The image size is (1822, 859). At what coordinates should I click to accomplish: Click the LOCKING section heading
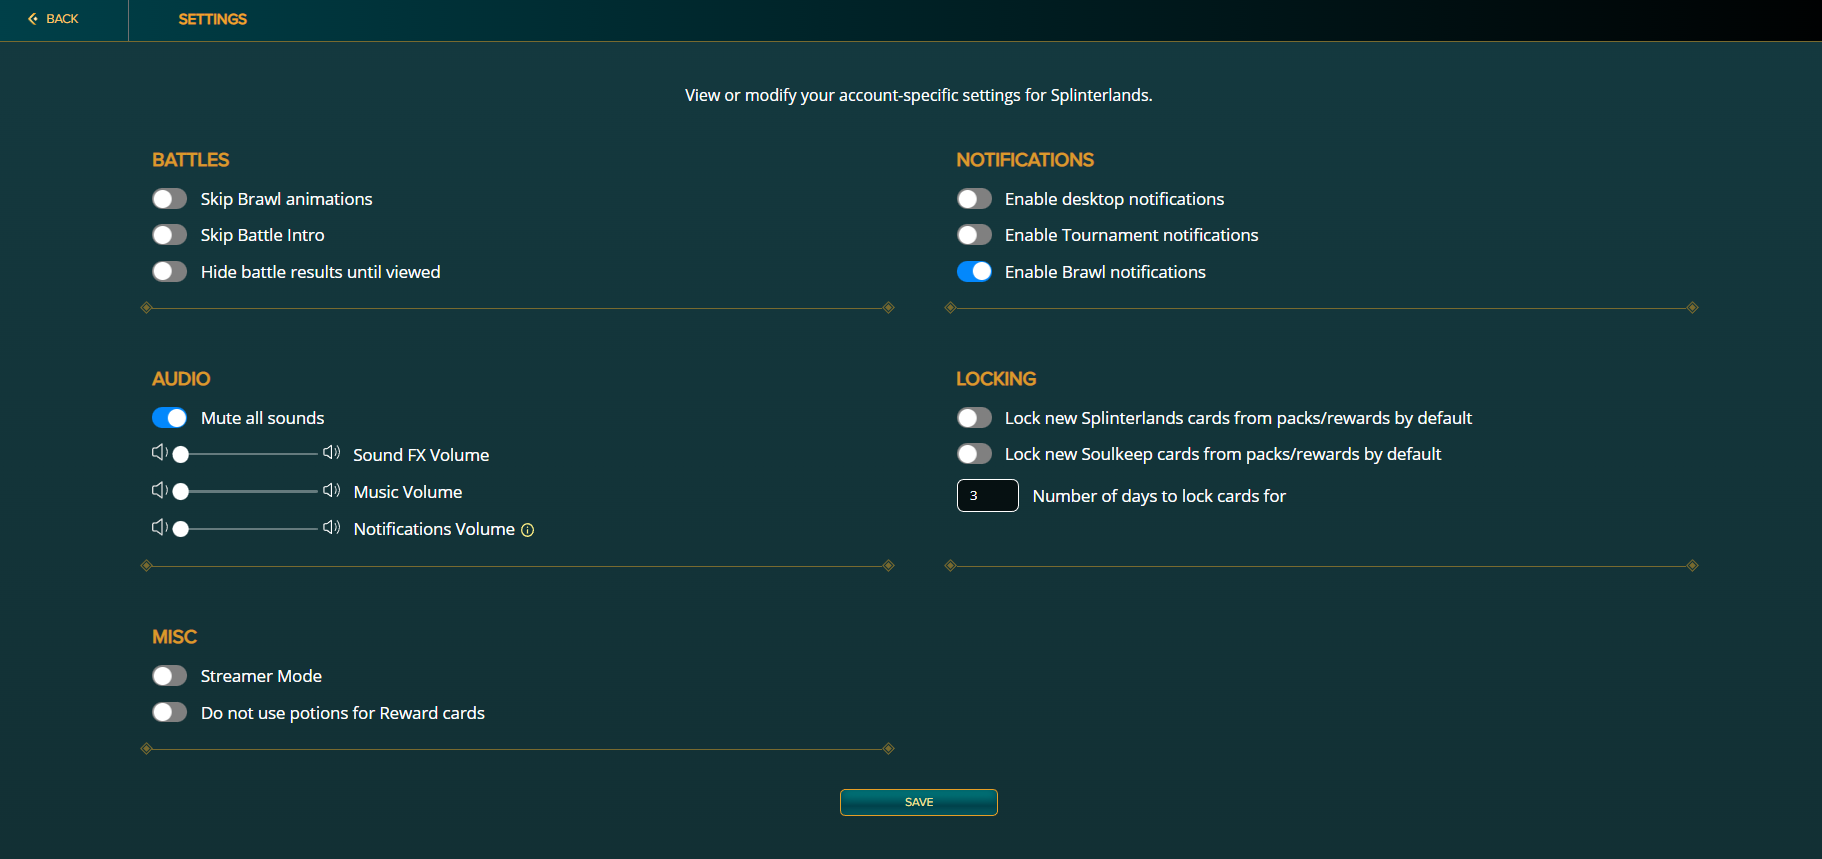pos(996,379)
